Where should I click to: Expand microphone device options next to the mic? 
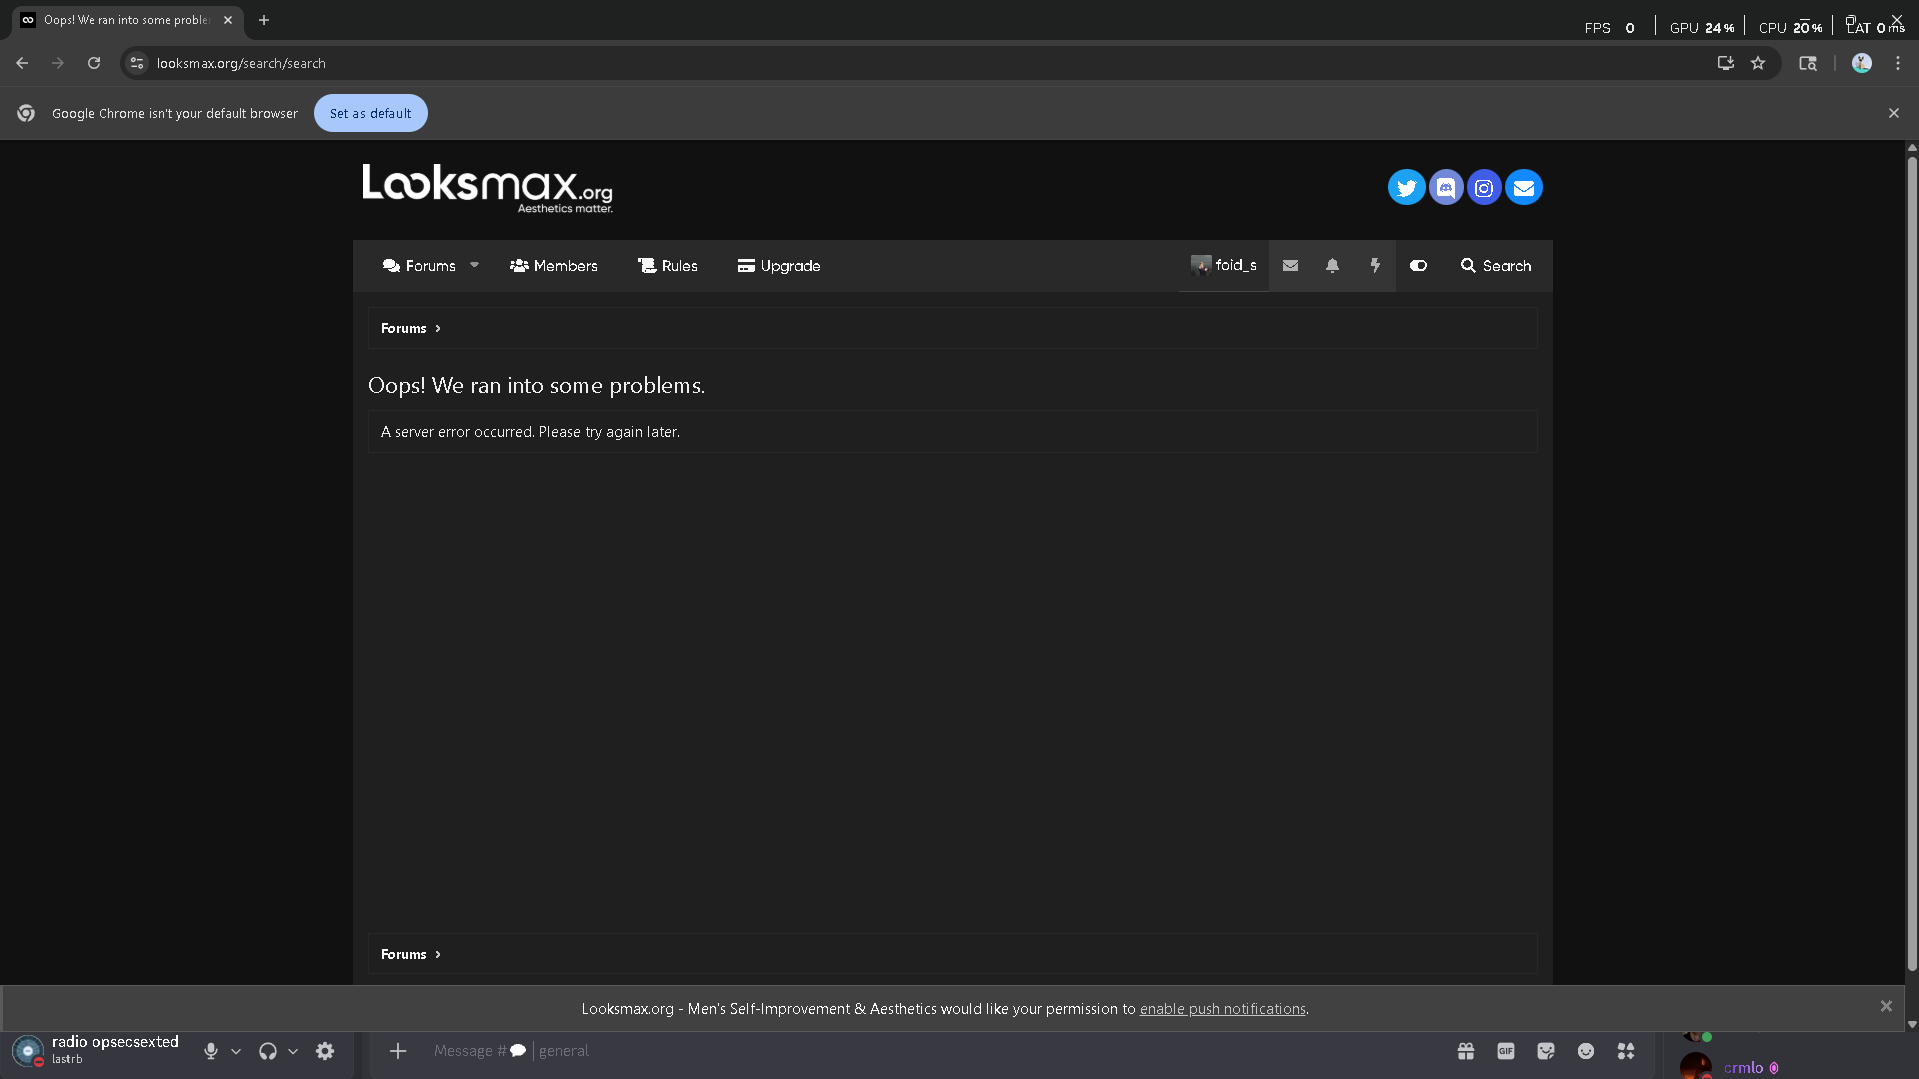[x=237, y=1051]
